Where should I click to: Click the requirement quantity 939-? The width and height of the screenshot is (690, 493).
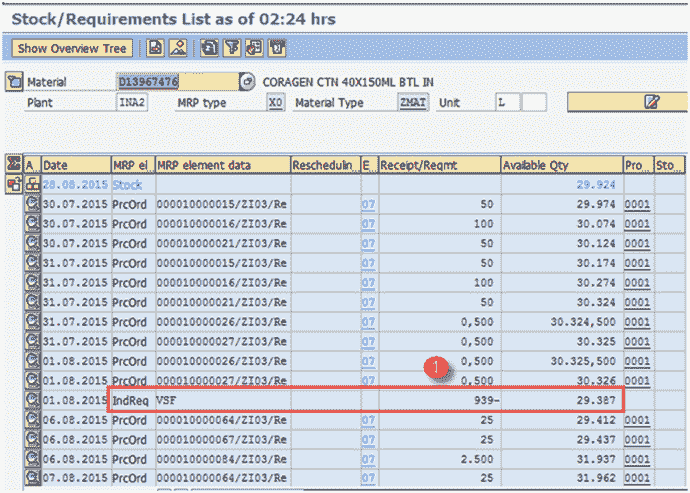click(487, 401)
